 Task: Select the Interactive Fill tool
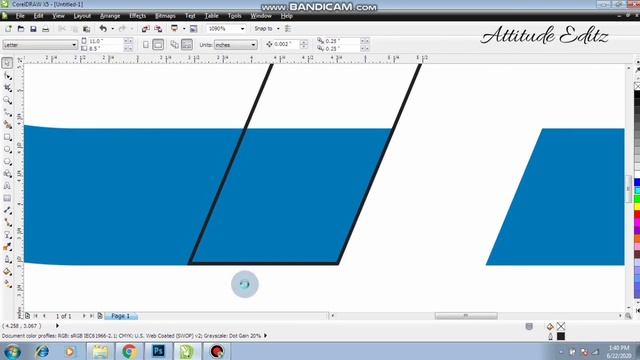[7, 284]
